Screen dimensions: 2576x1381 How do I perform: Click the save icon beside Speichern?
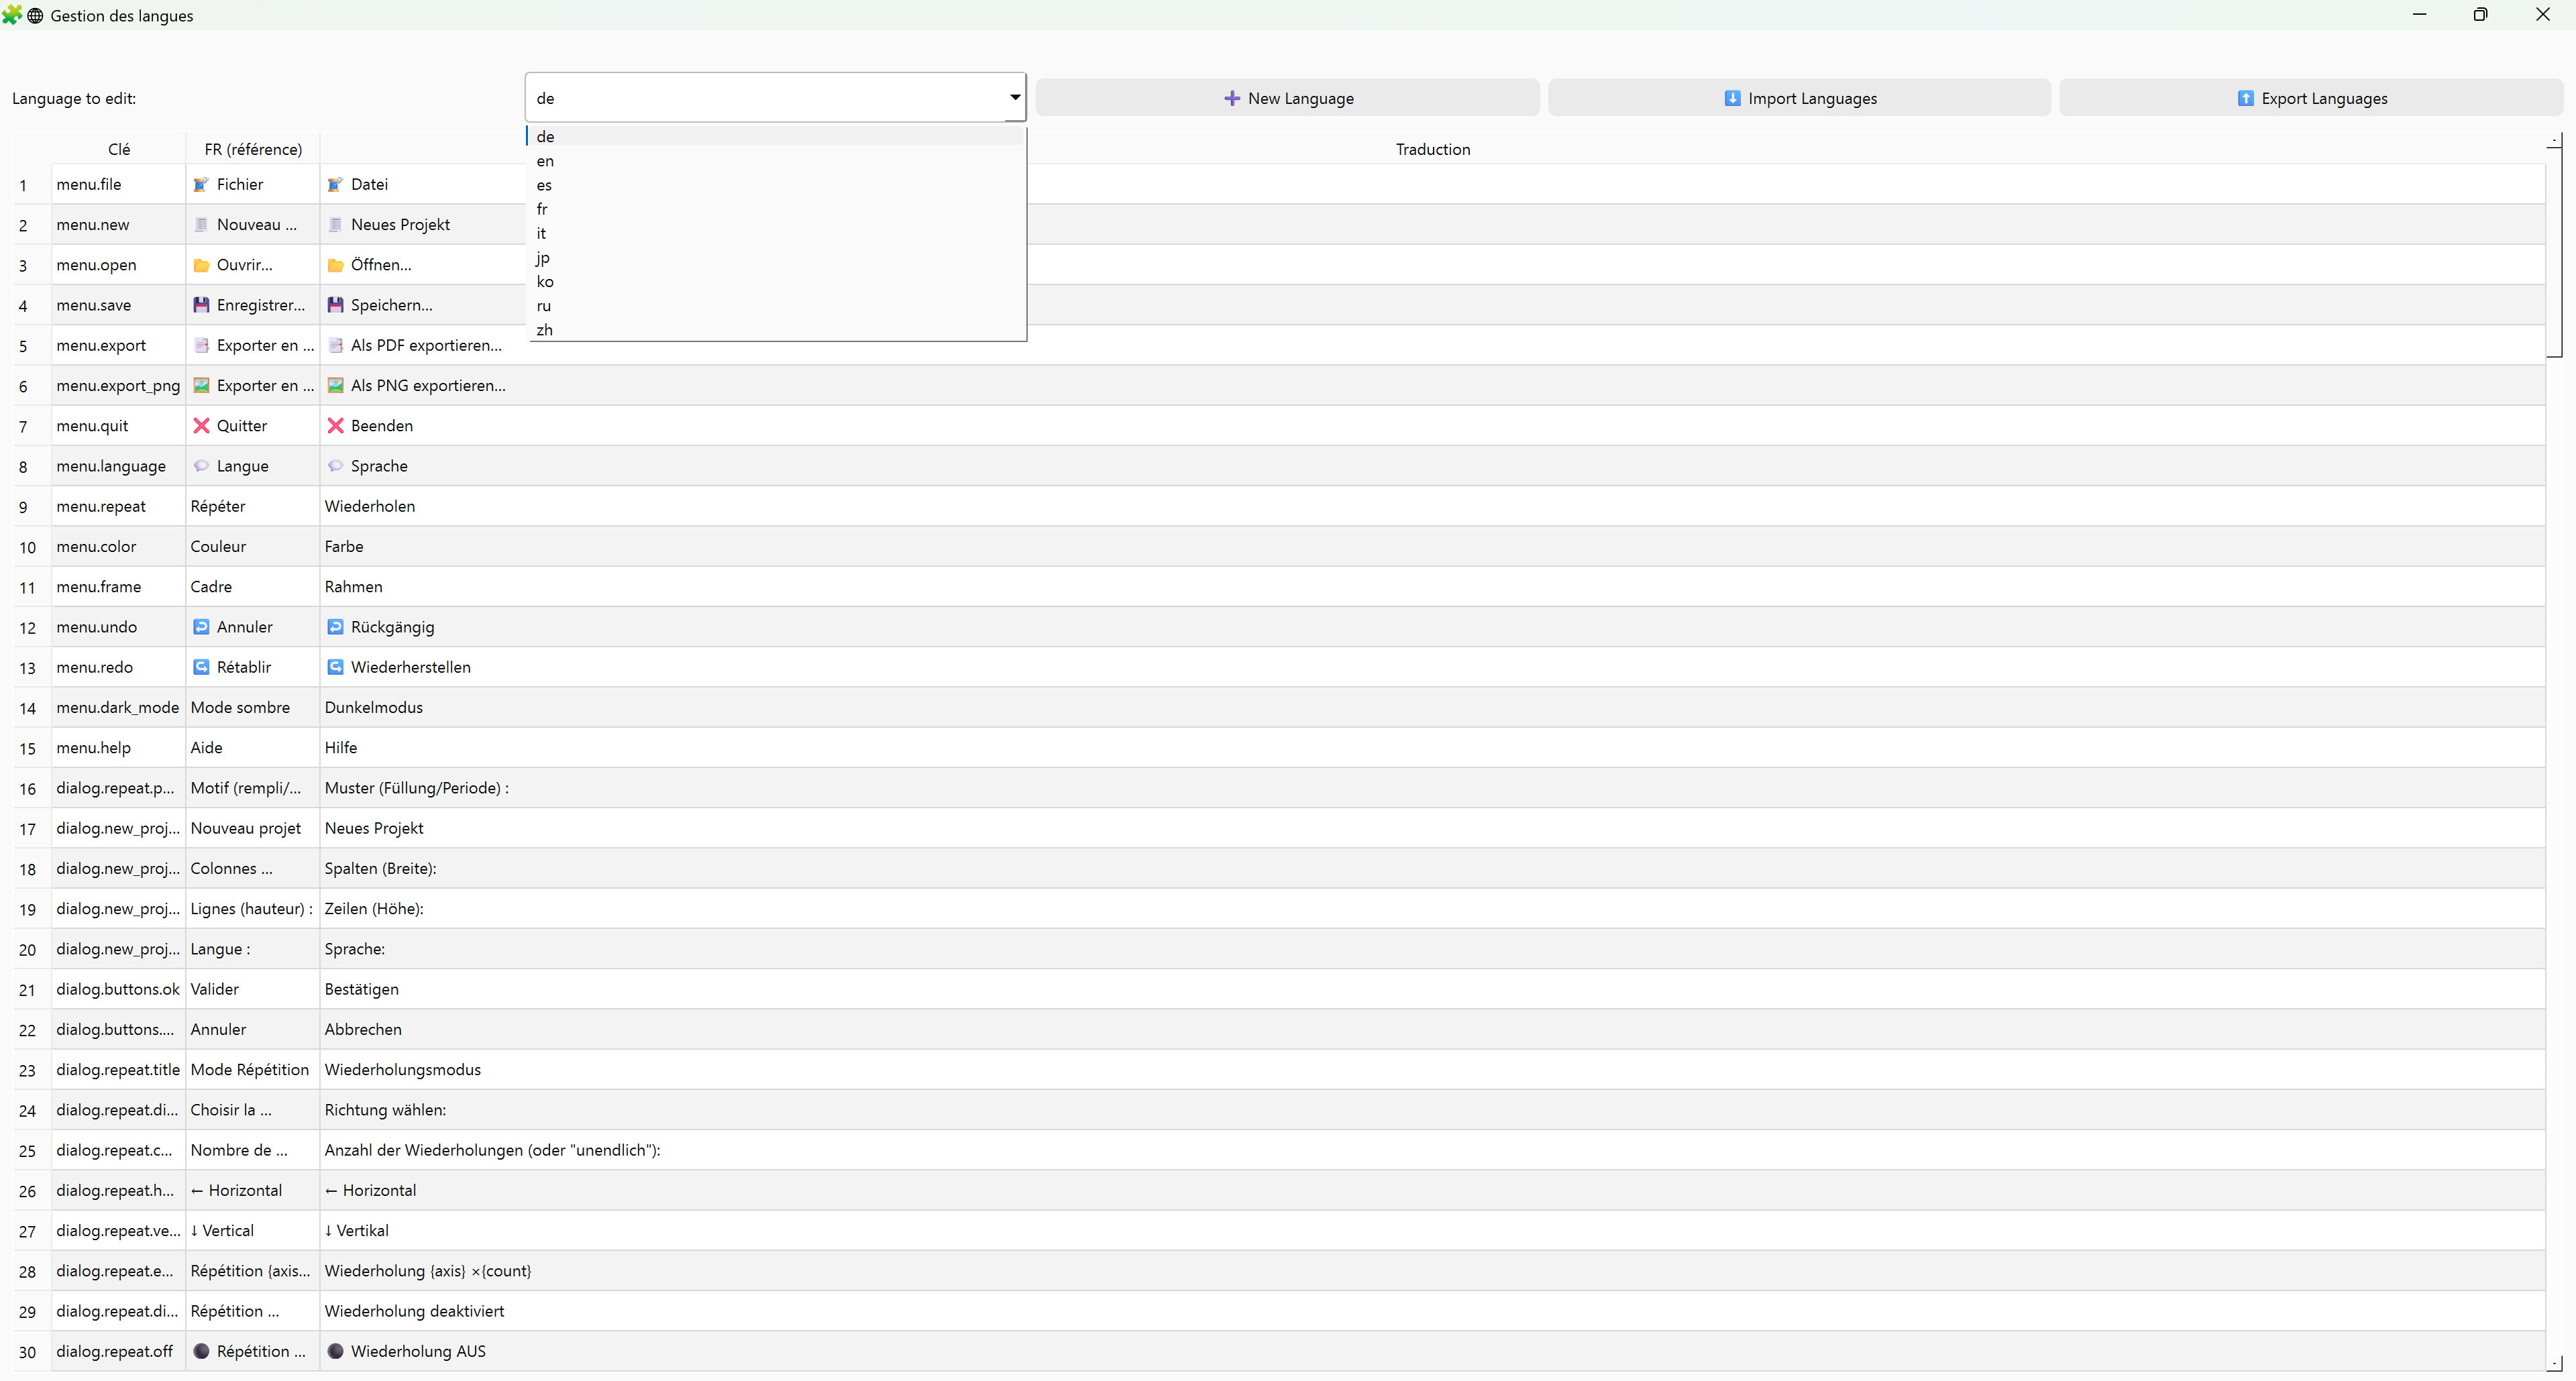335,305
